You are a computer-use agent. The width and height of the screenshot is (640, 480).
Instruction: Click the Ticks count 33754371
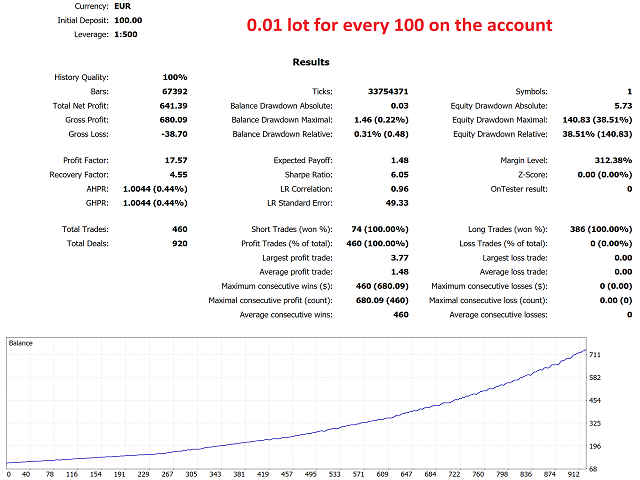tap(388, 91)
